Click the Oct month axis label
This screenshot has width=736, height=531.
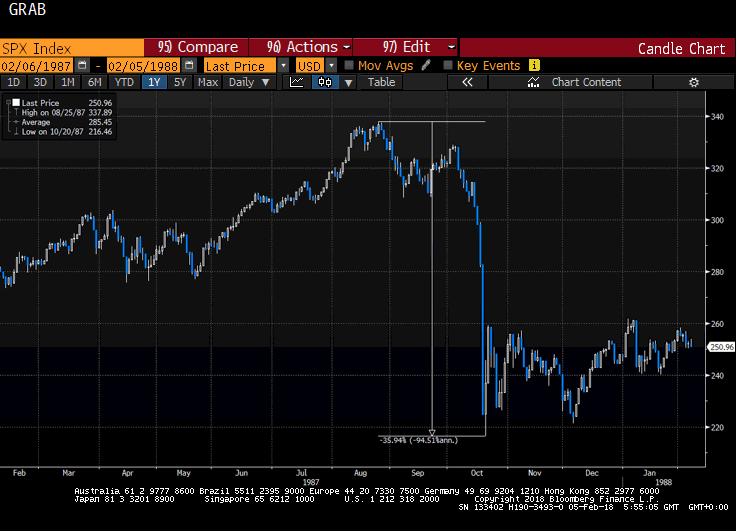coord(476,473)
